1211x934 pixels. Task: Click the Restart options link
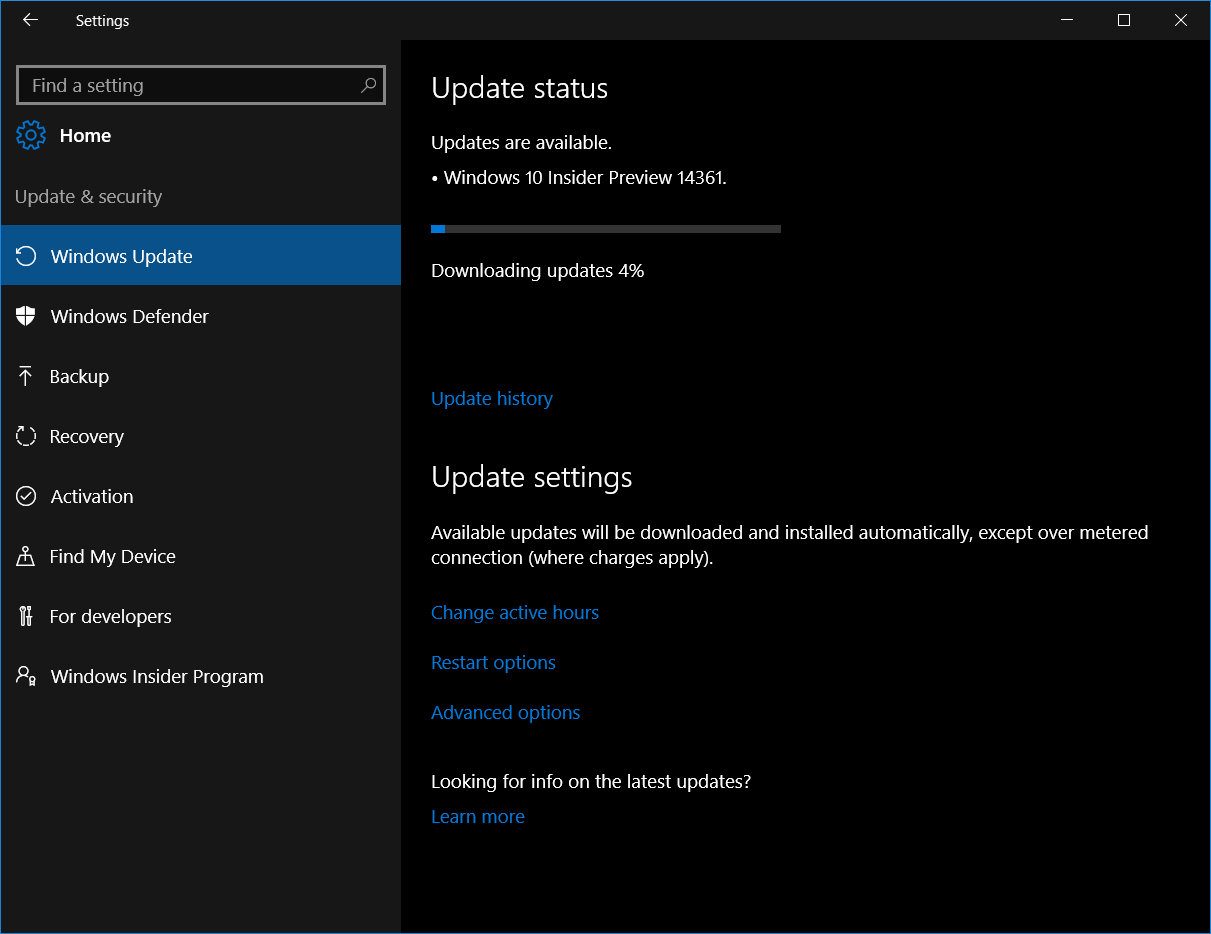493,662
